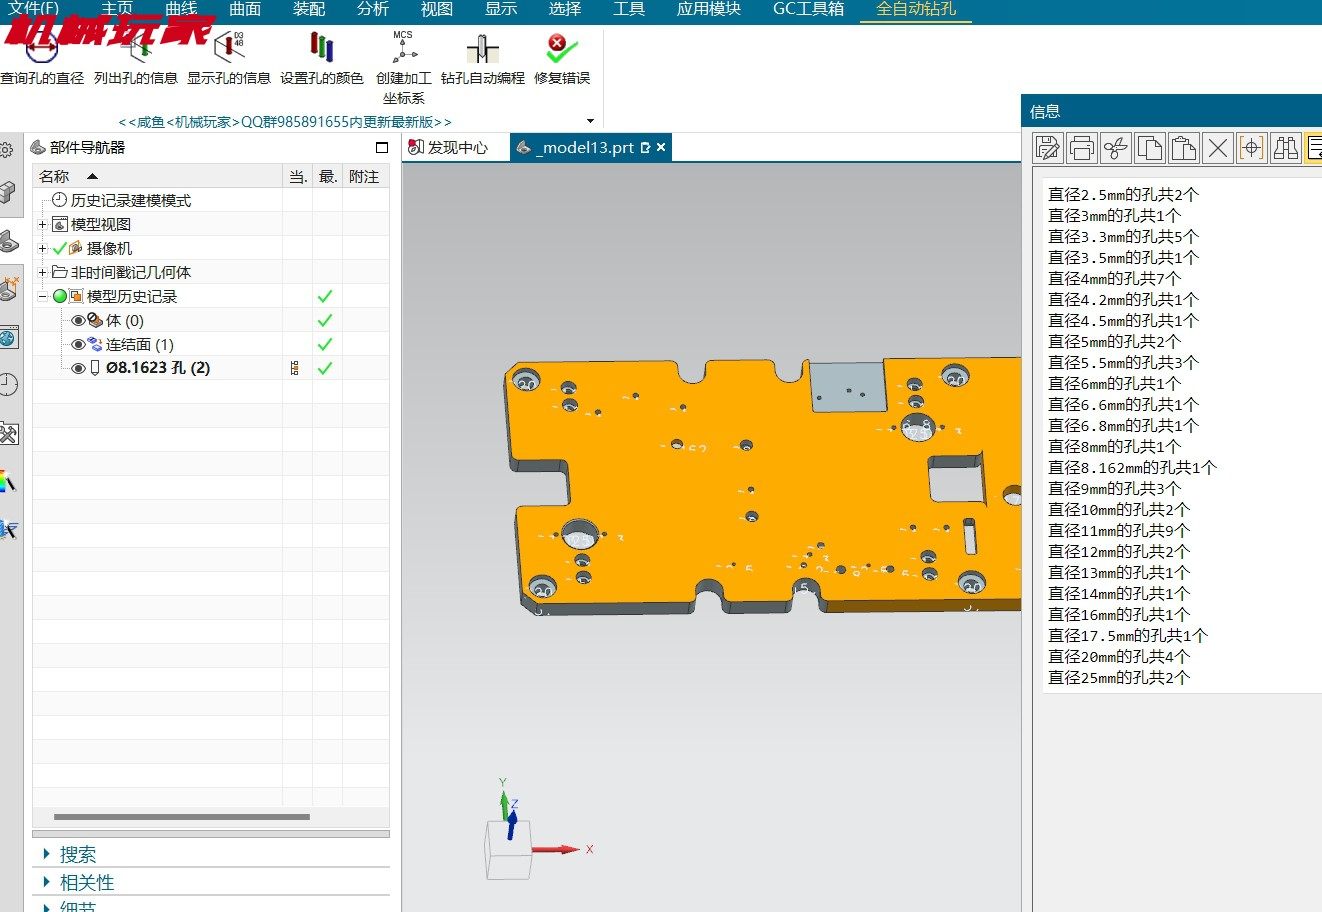The image size is (1322, 912).
Task: Expand the 非时间戳记几何体 tree node
Action: click(x=43, y=272)
